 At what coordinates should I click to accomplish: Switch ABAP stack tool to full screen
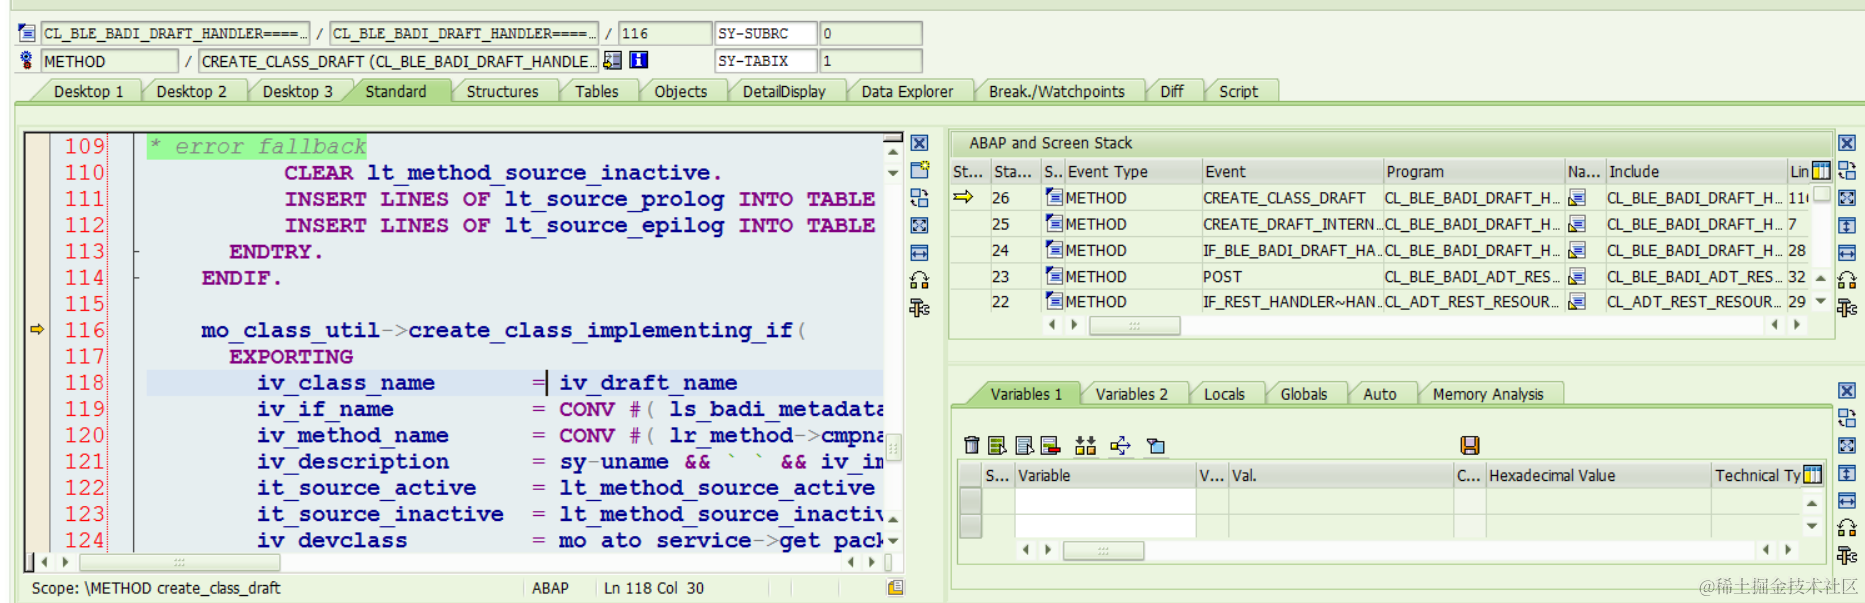(x=1847, y=198)
